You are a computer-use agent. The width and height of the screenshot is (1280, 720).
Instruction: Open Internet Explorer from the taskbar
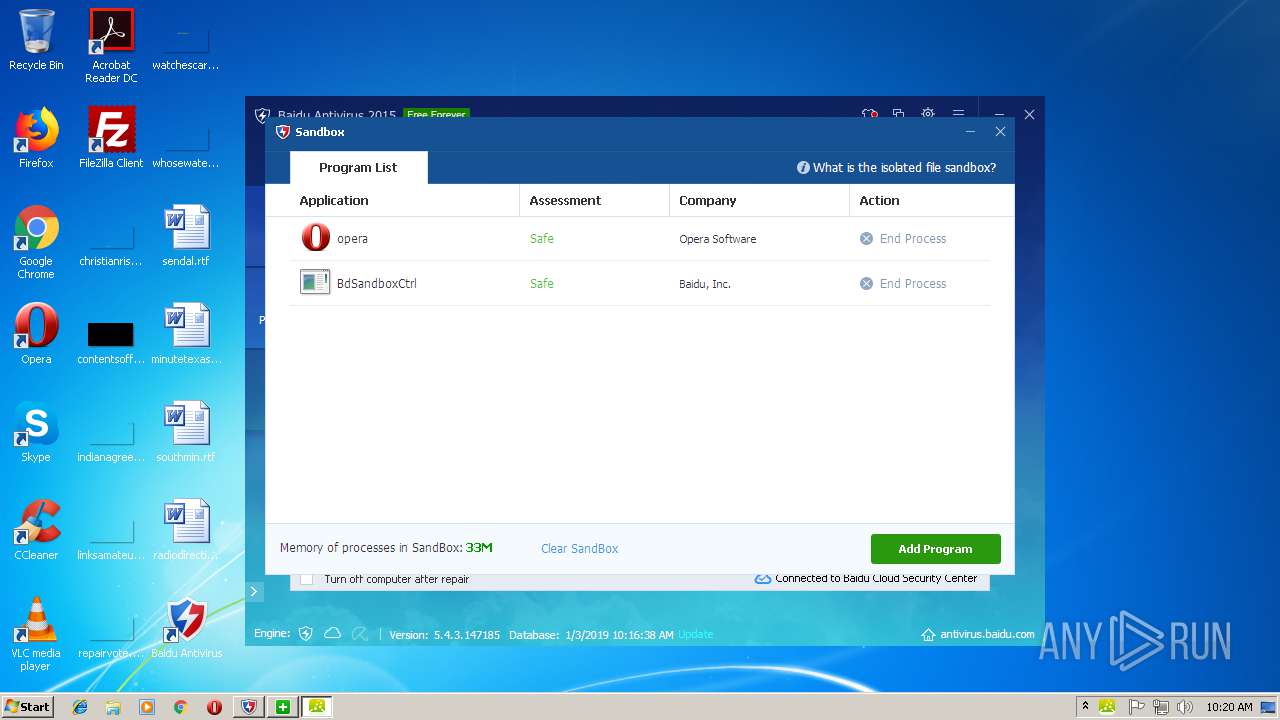(80, 707)
